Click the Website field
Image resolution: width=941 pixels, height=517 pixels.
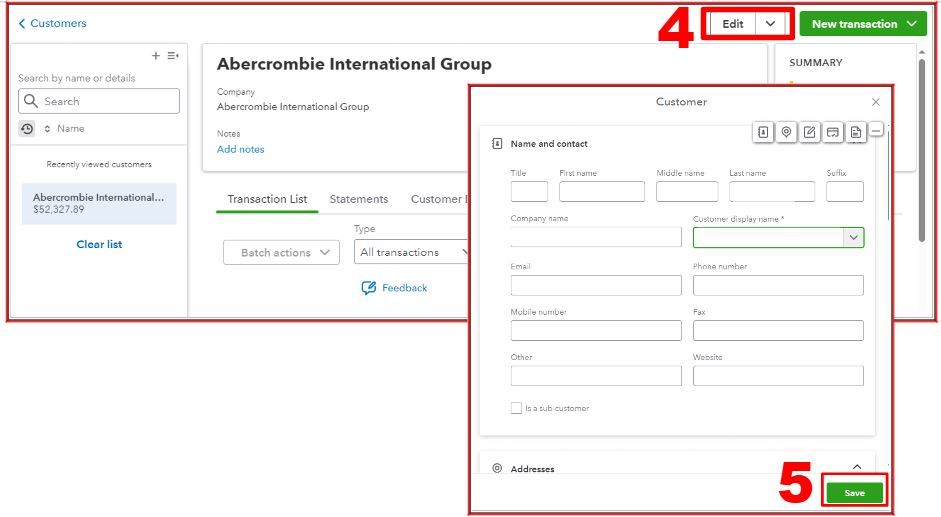coord(778,376)
